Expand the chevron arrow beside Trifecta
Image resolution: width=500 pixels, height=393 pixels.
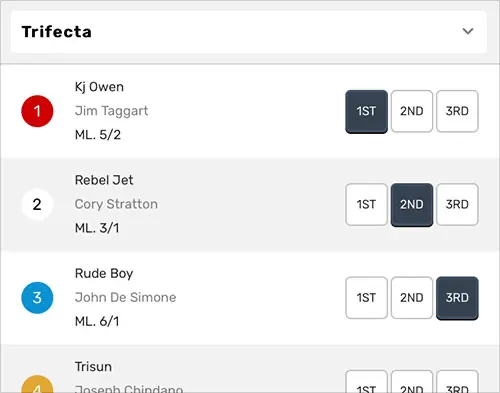(468, 31)
